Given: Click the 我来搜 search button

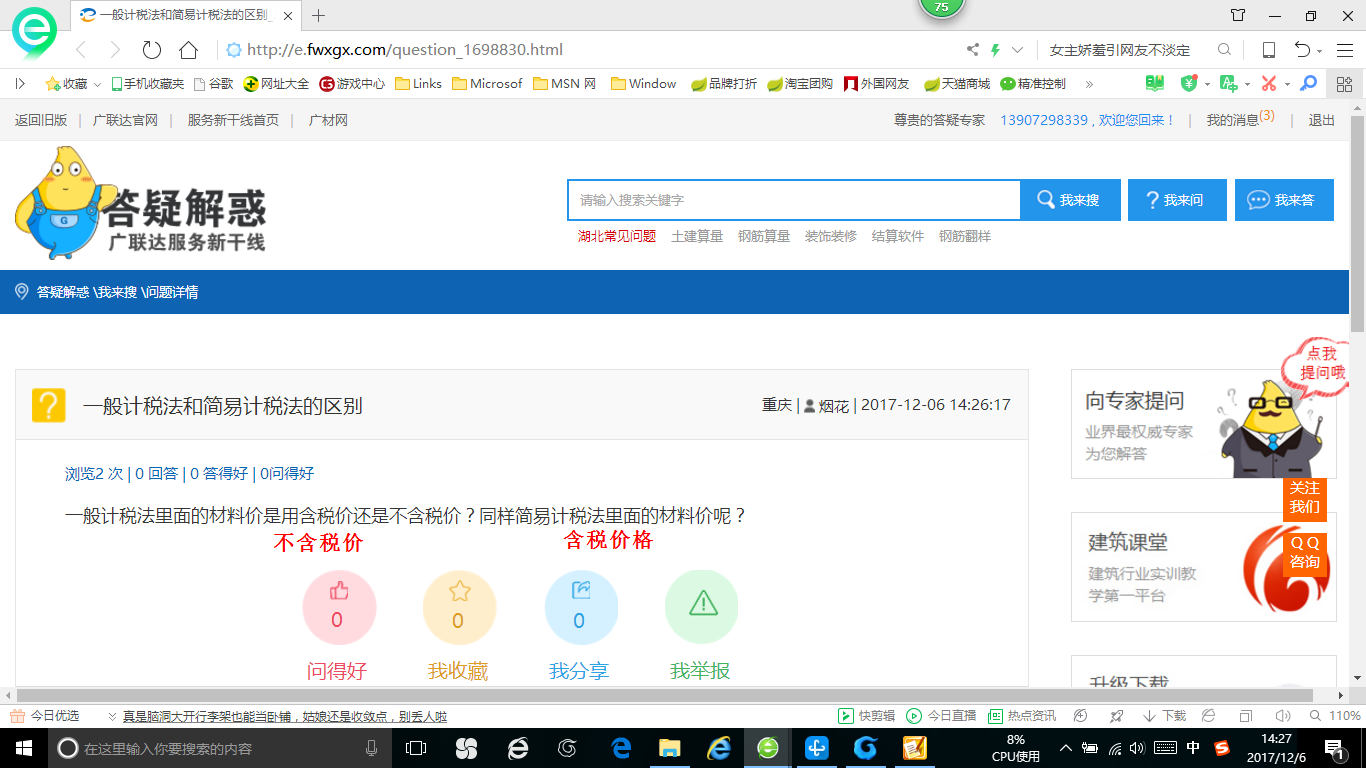Looking at the screenshot, I should point(1068,200).
